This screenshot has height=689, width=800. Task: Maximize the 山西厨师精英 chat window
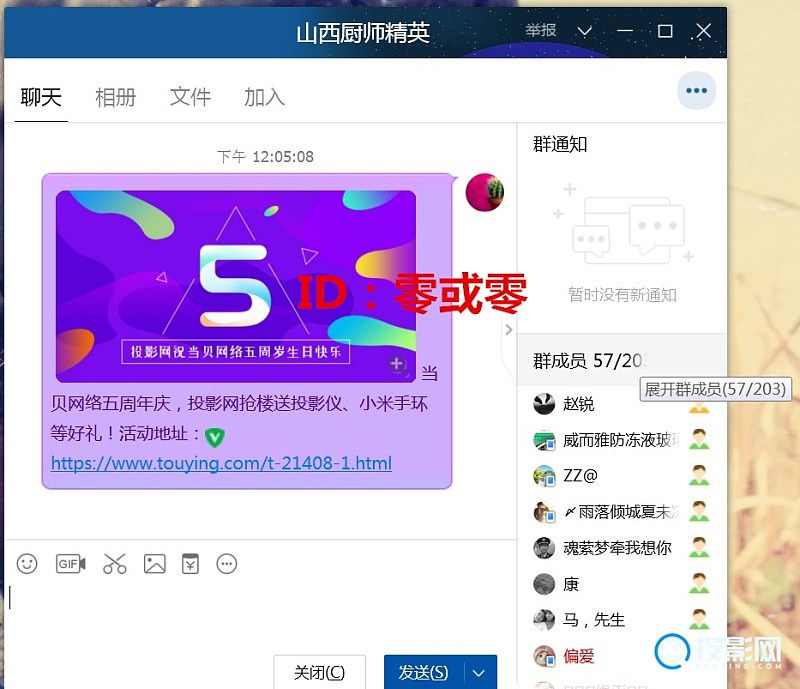pyautogui.click(x=665, y=31)
